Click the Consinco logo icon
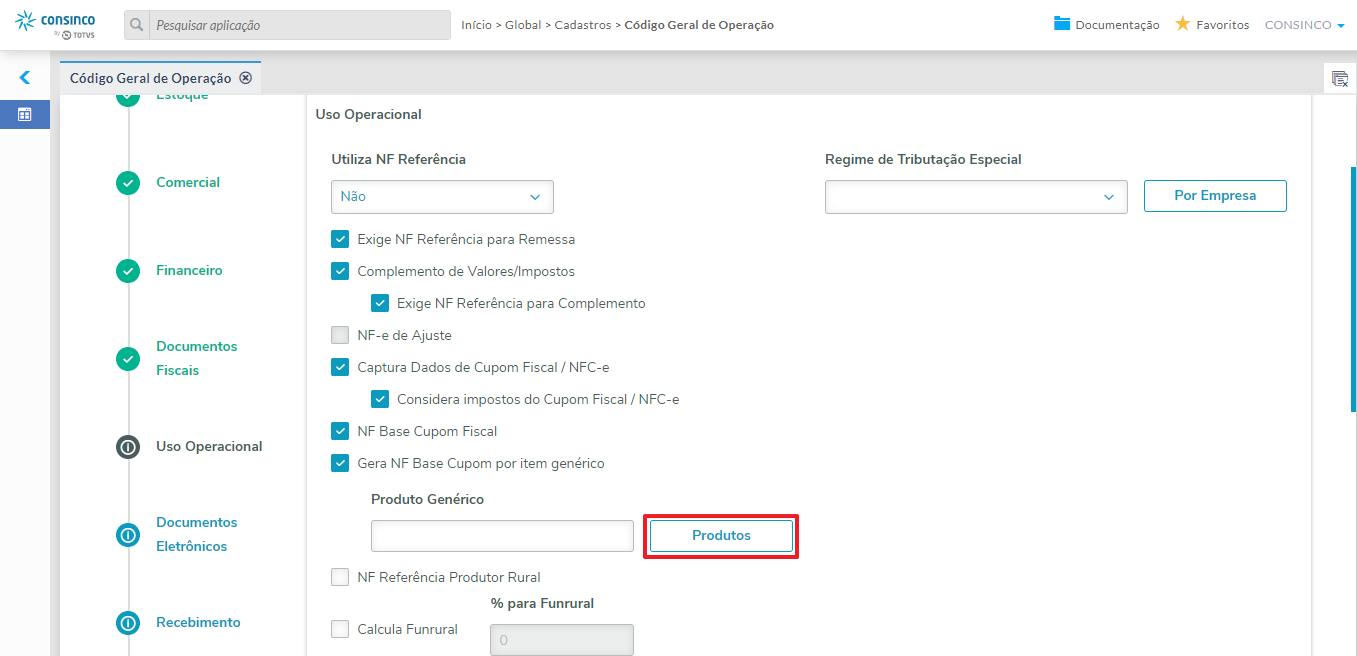The width and height of the screenshot is (1357, 656). click(x=26, y=21)
